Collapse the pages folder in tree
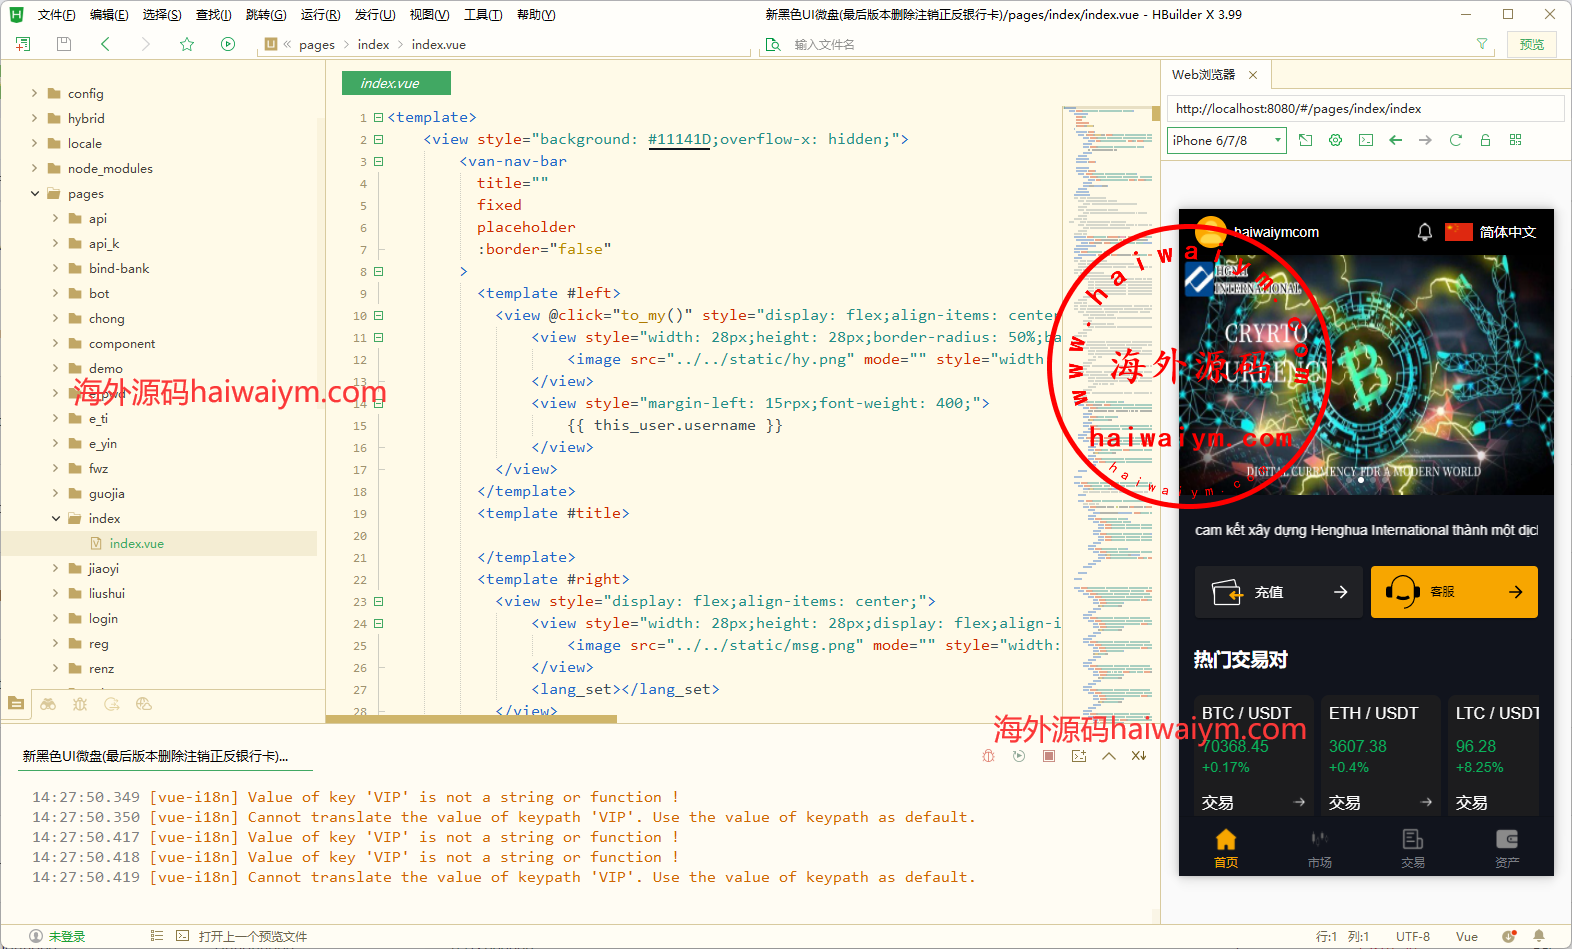Screen dimensions: 1572x949 (35, 194)
